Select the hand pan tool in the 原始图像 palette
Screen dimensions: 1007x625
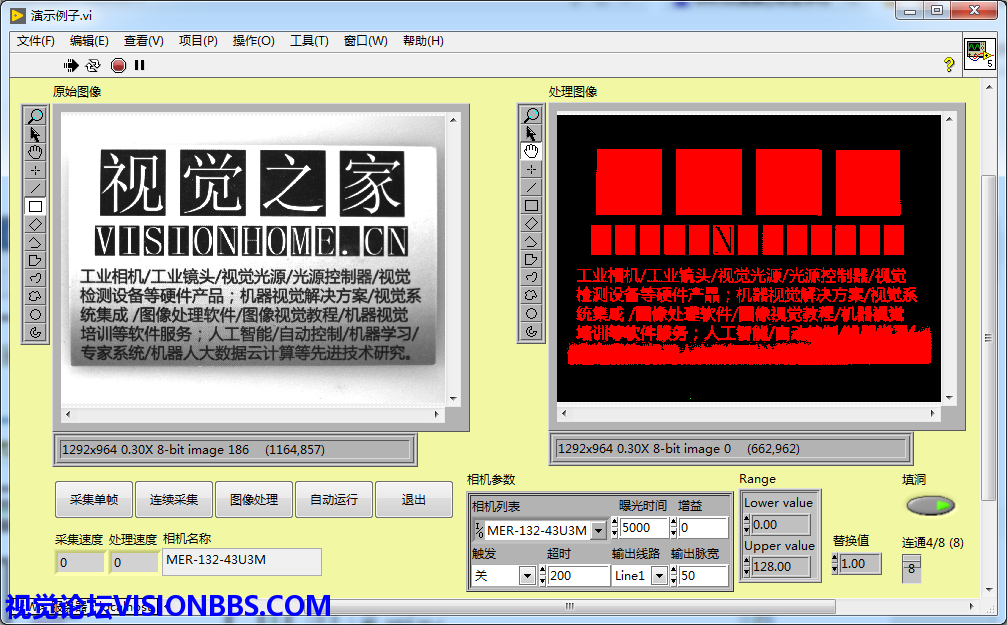(x=35, y=152)
